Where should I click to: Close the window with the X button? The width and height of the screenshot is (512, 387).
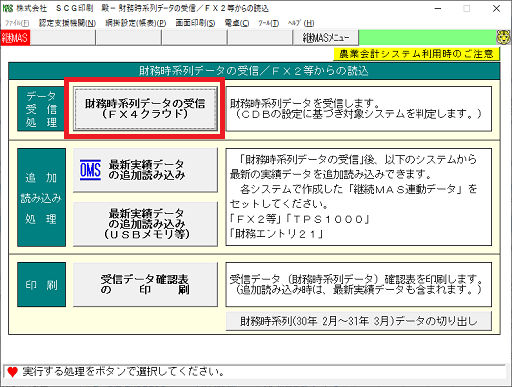[496, 9]
